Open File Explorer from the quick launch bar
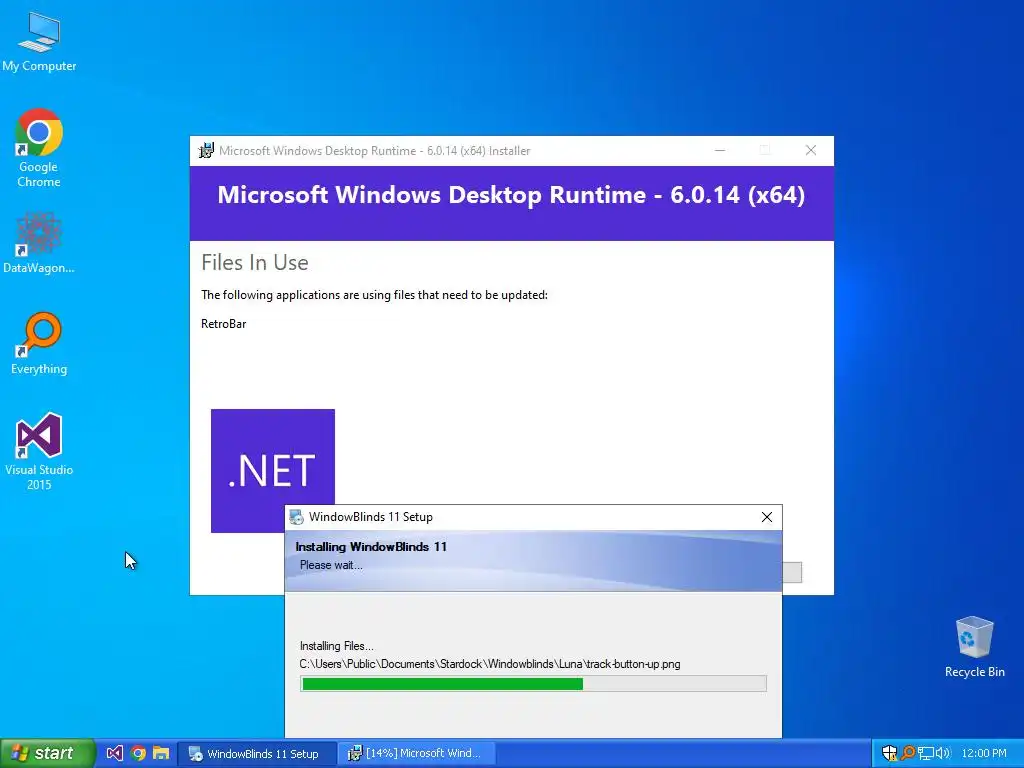 [161, 753]
